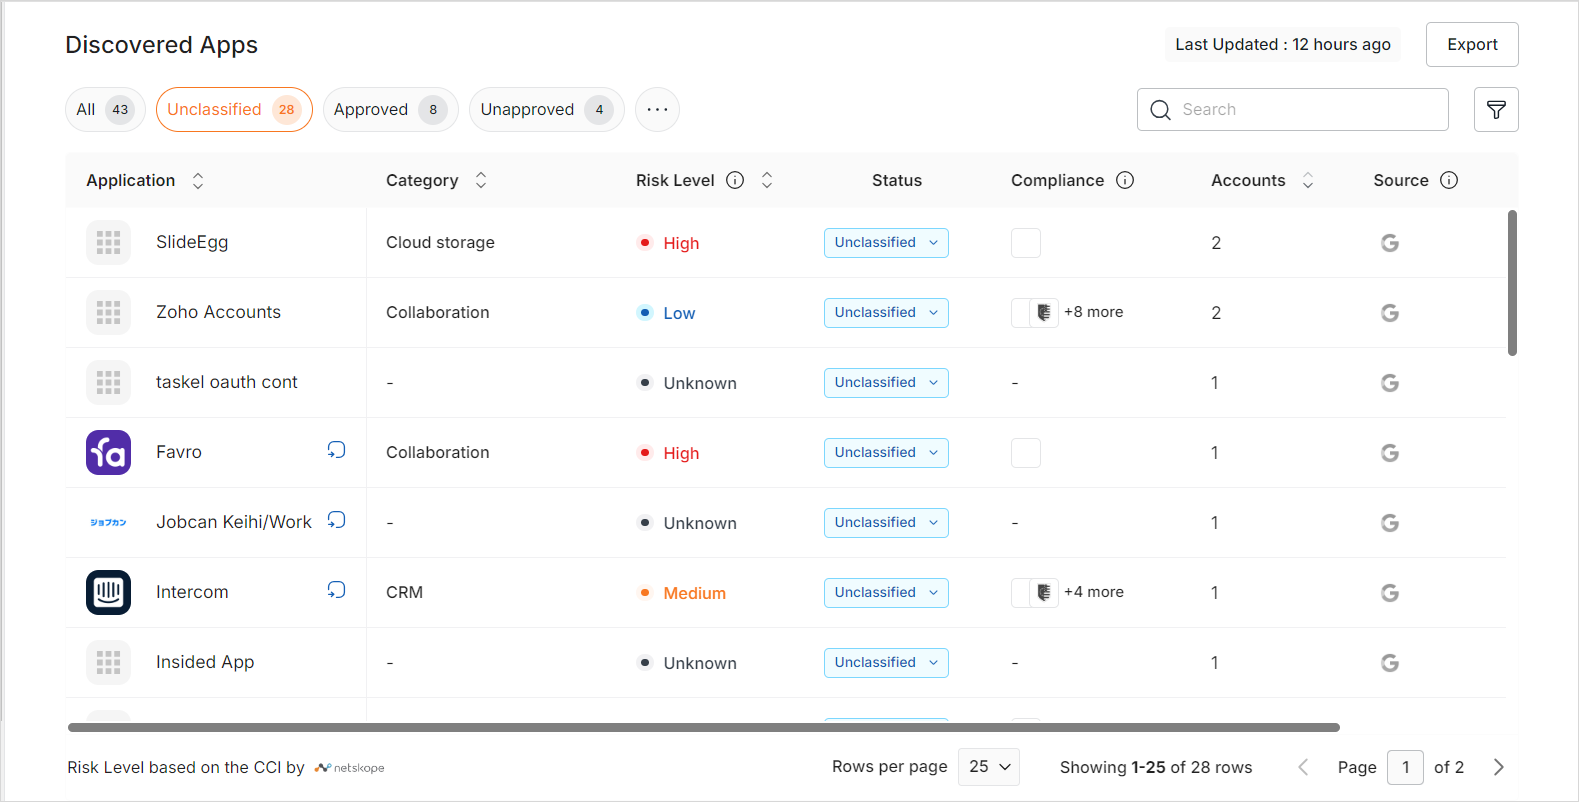Open the filter funnel icon

[1496, 110]
